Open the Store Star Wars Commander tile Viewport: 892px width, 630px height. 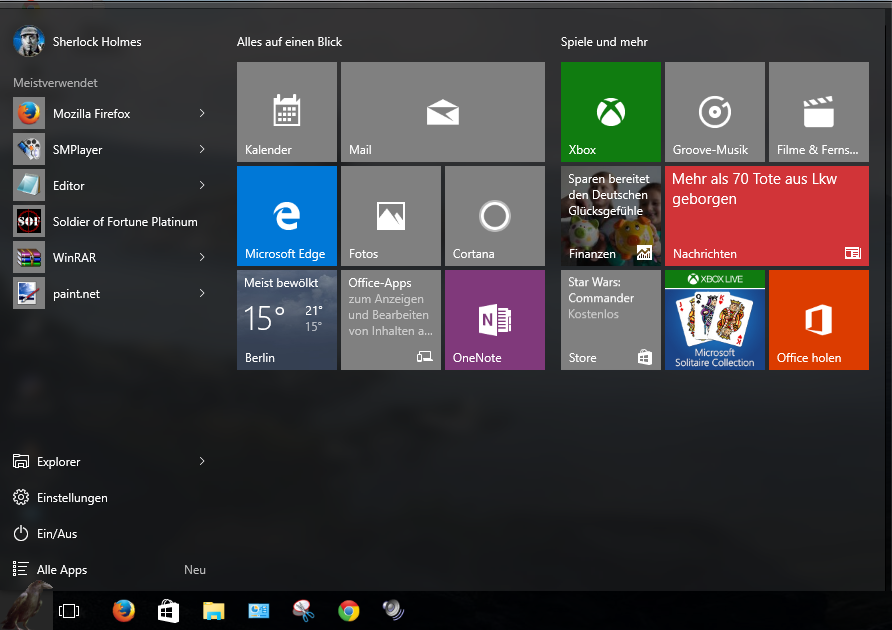coord(611,320)
